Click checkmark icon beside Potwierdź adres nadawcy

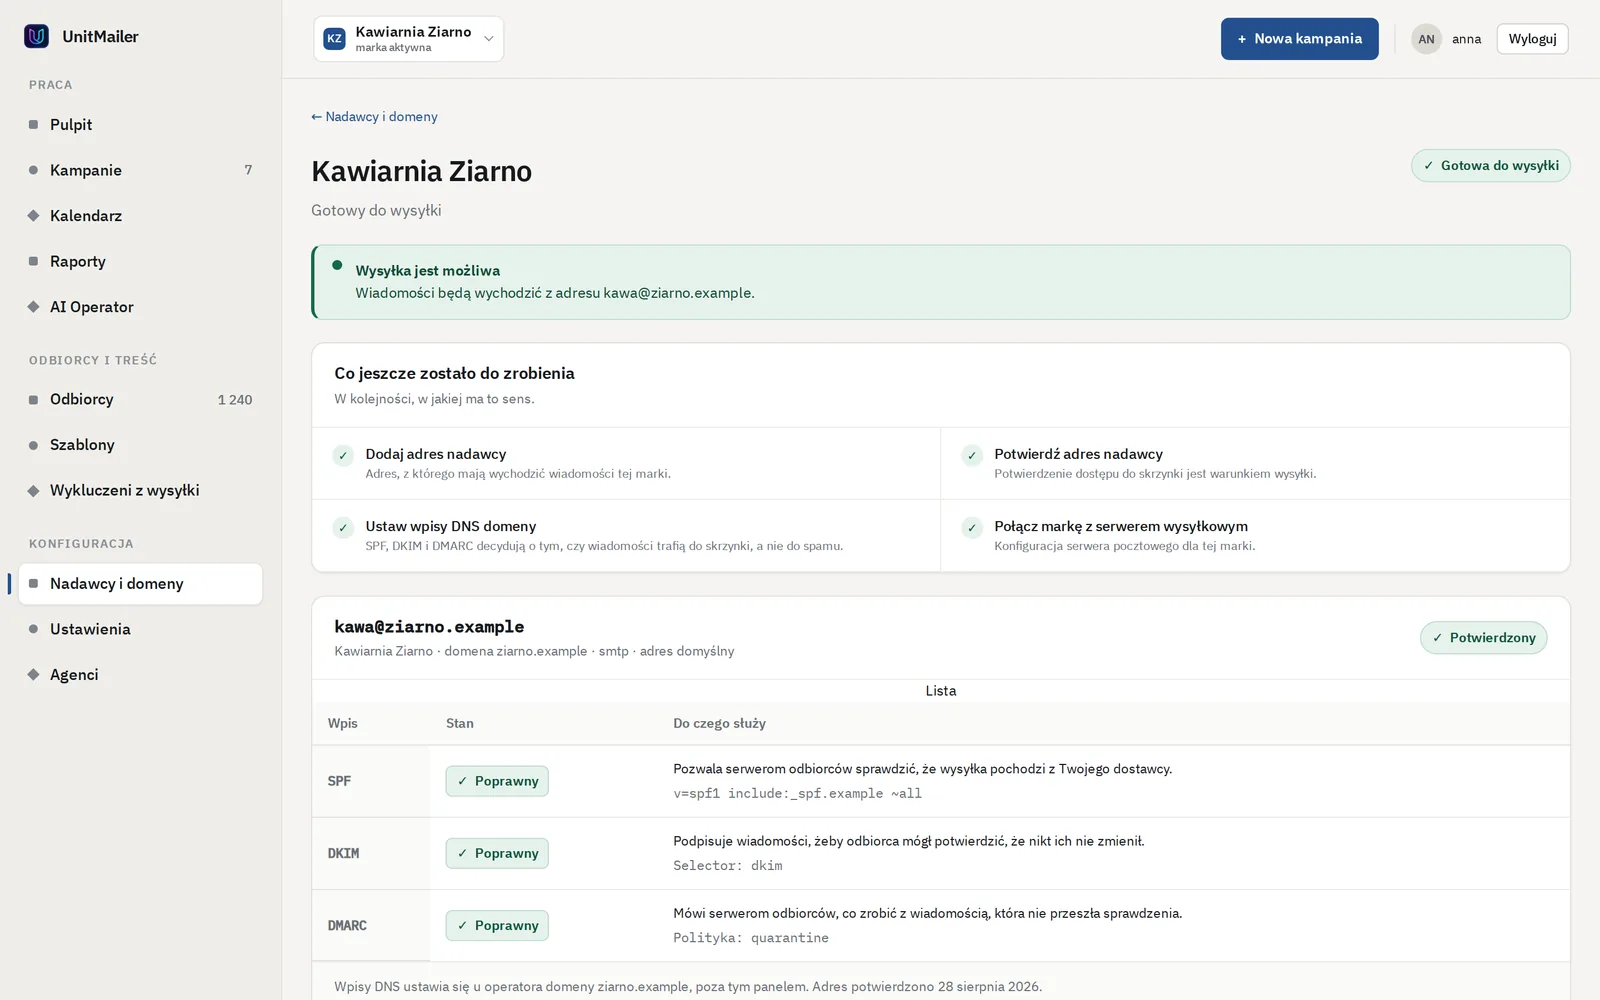coord(971,456)
